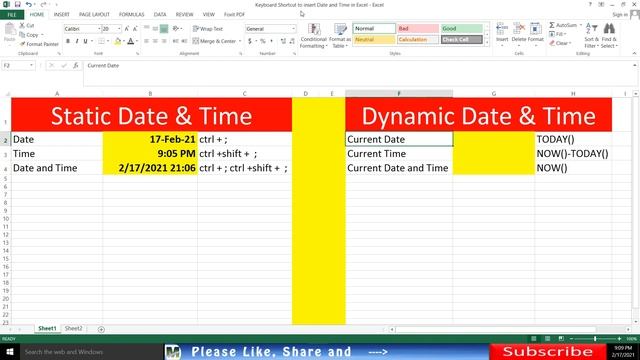Open Format as Table menu
The height and width of the screenshot is (360, 640).
click(x=340, y=36)
